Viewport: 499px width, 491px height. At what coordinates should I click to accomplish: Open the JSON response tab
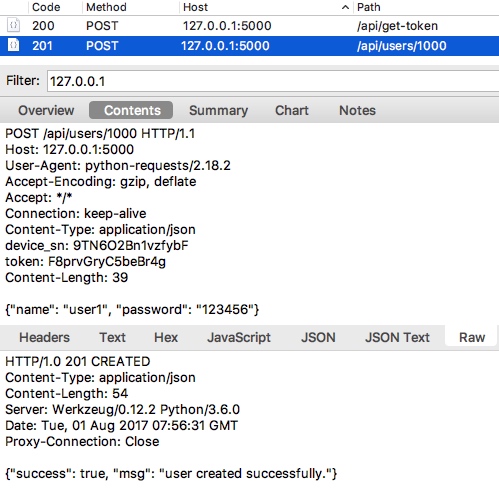point(318,337)
